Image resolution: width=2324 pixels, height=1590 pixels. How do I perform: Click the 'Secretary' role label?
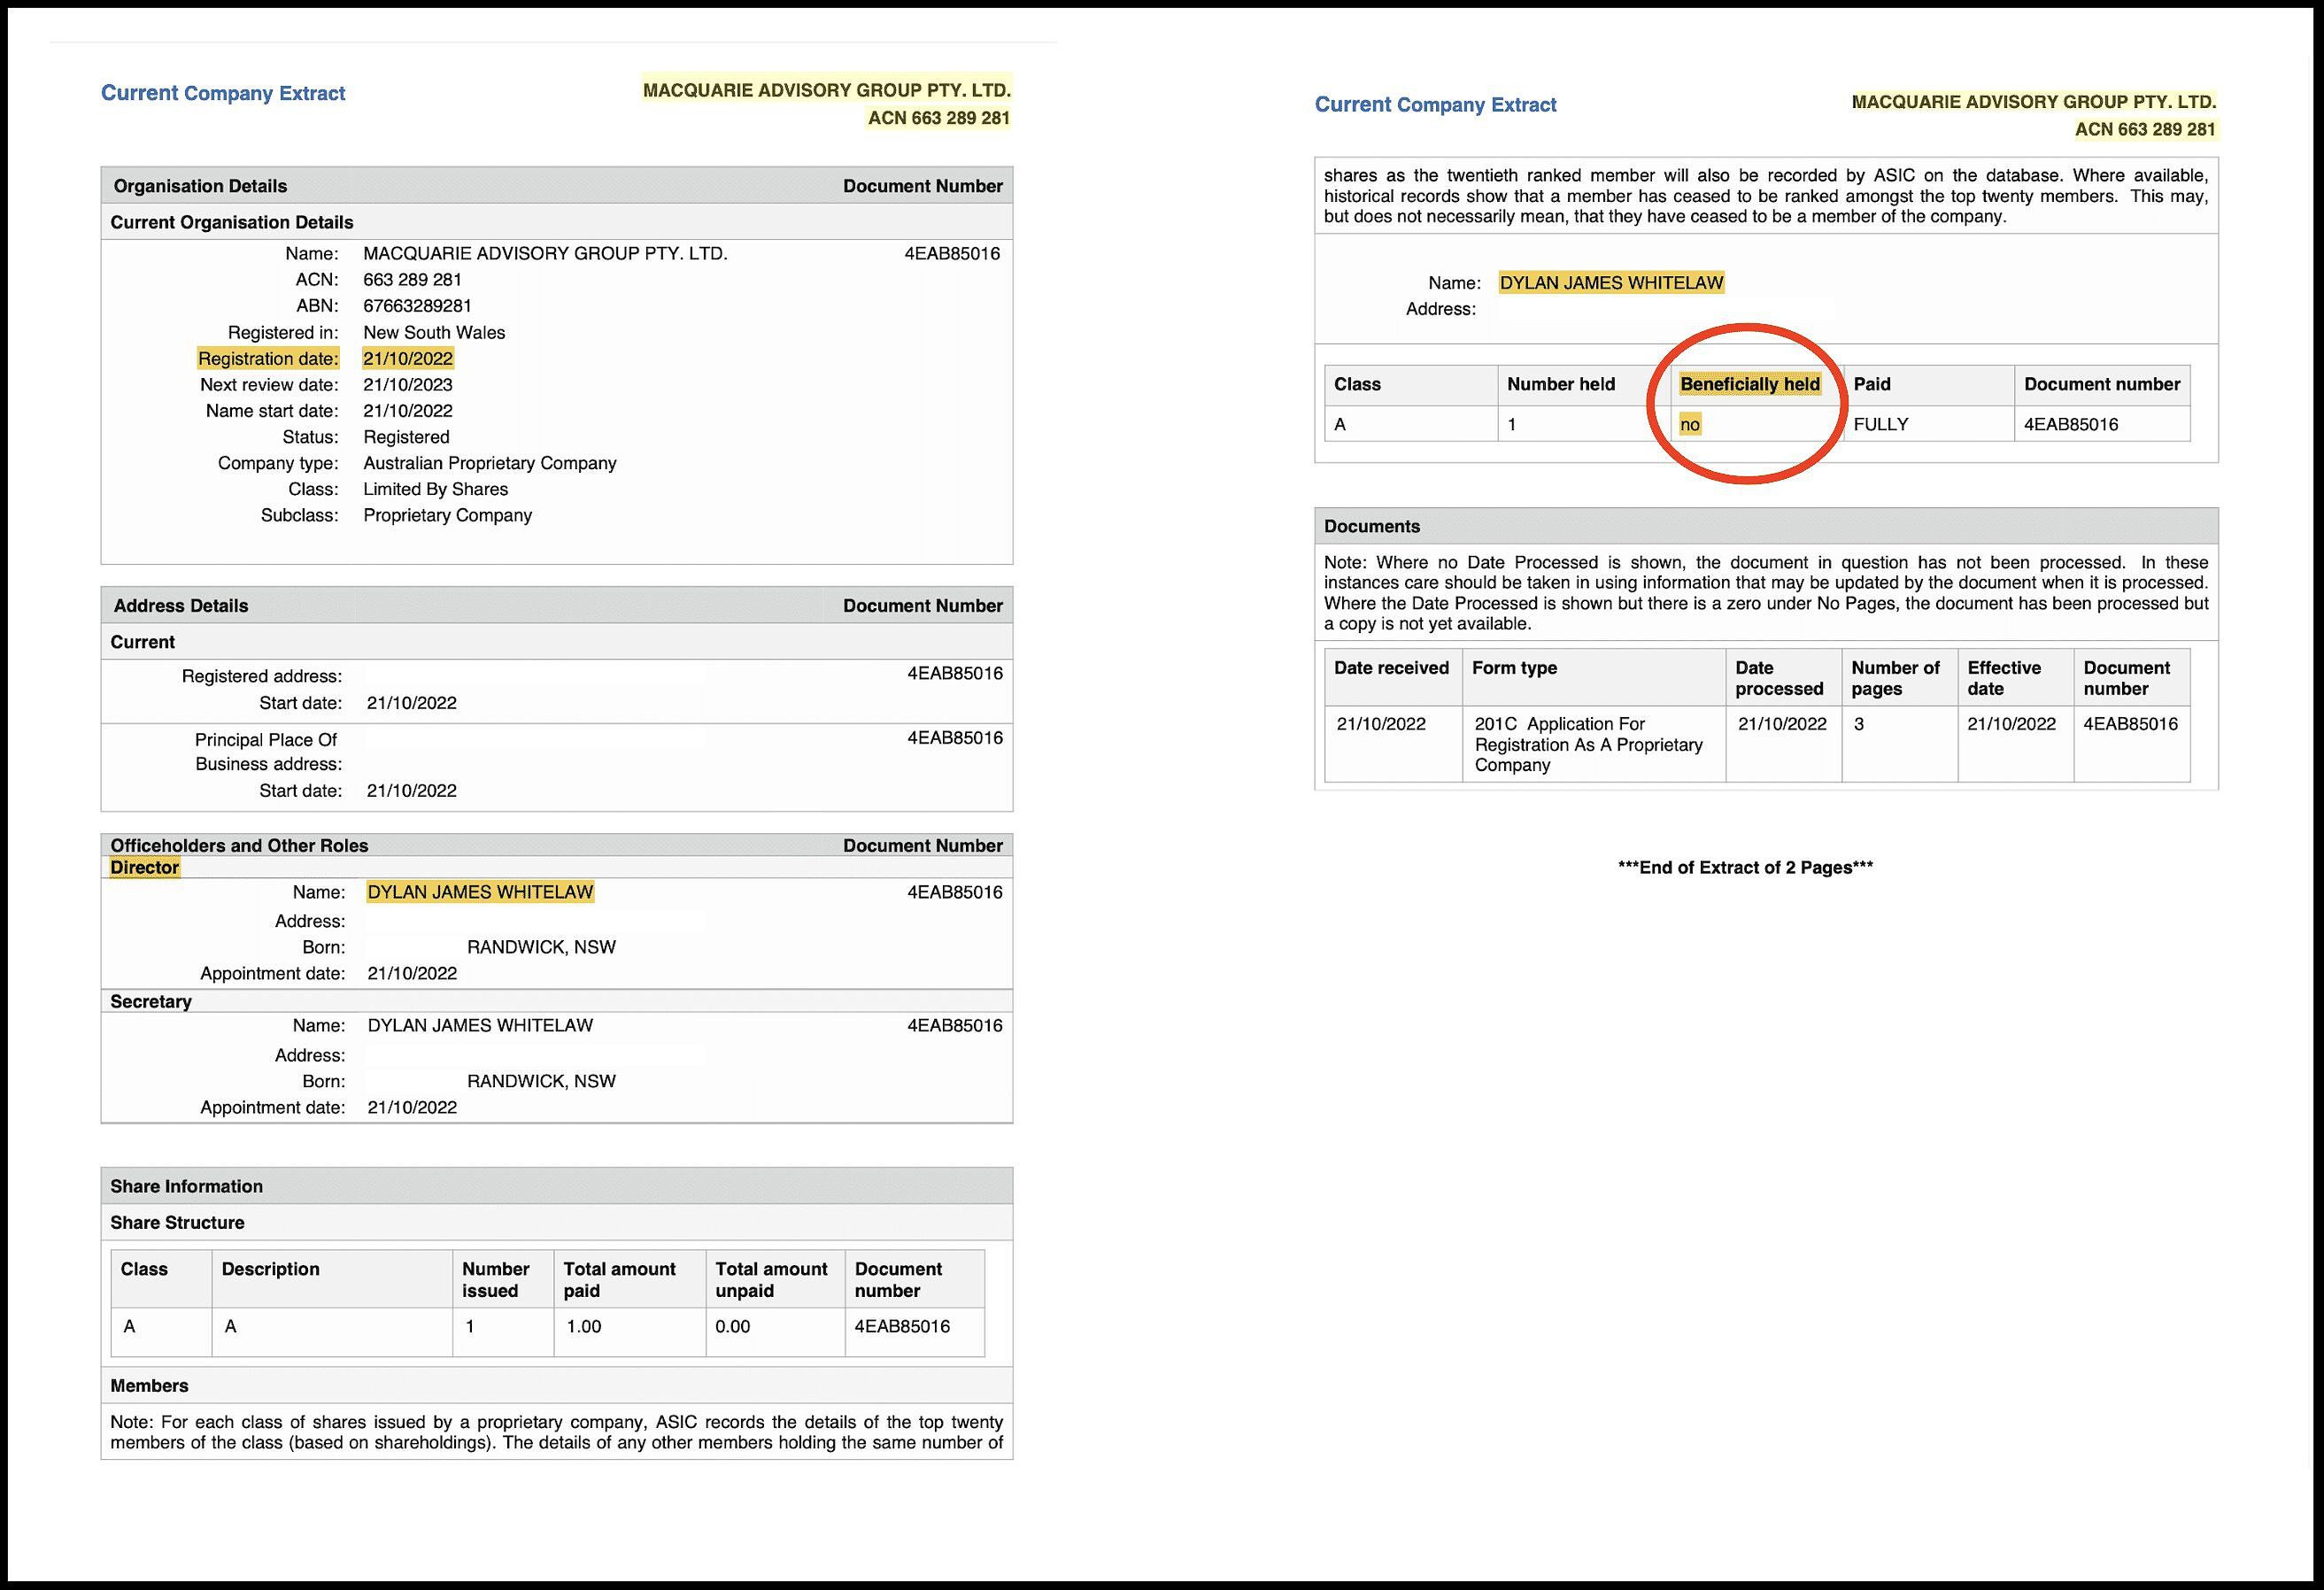point(151,1002)
